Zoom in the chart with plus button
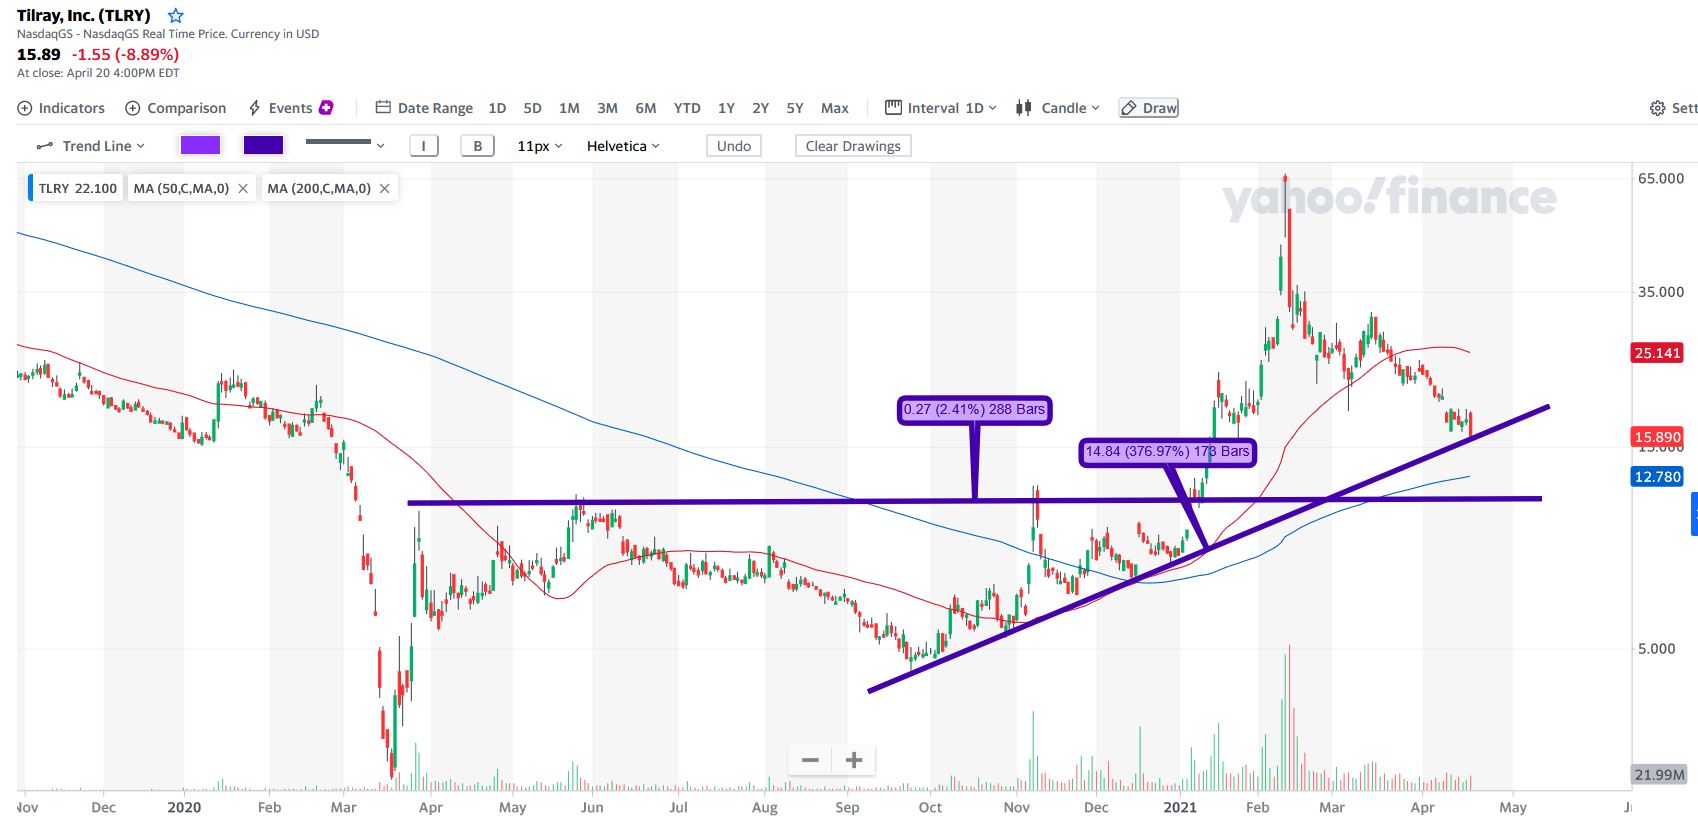The width and height of the screenshot is (1698, 834). point(854,760)
